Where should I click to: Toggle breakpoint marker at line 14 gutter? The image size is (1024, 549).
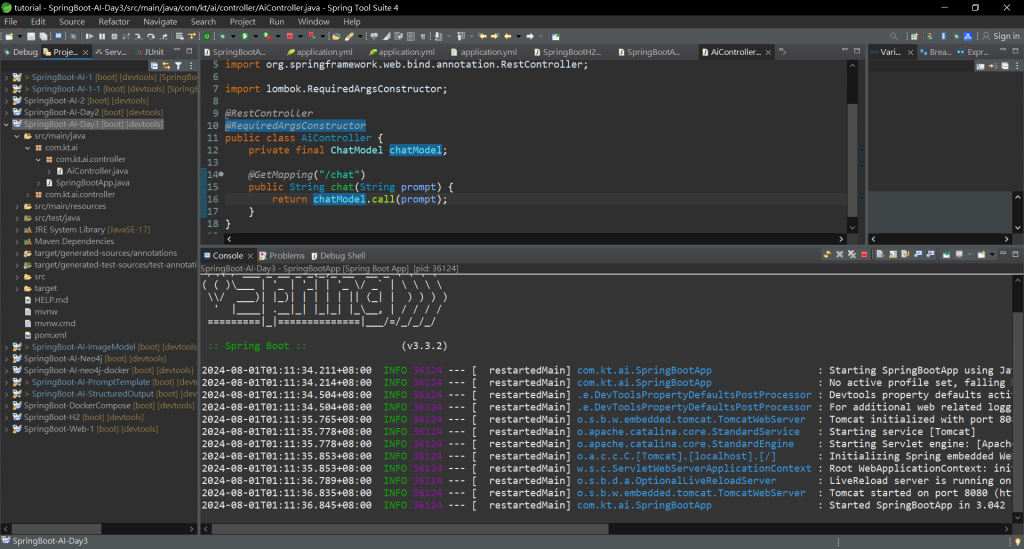[x=204, y=174]
